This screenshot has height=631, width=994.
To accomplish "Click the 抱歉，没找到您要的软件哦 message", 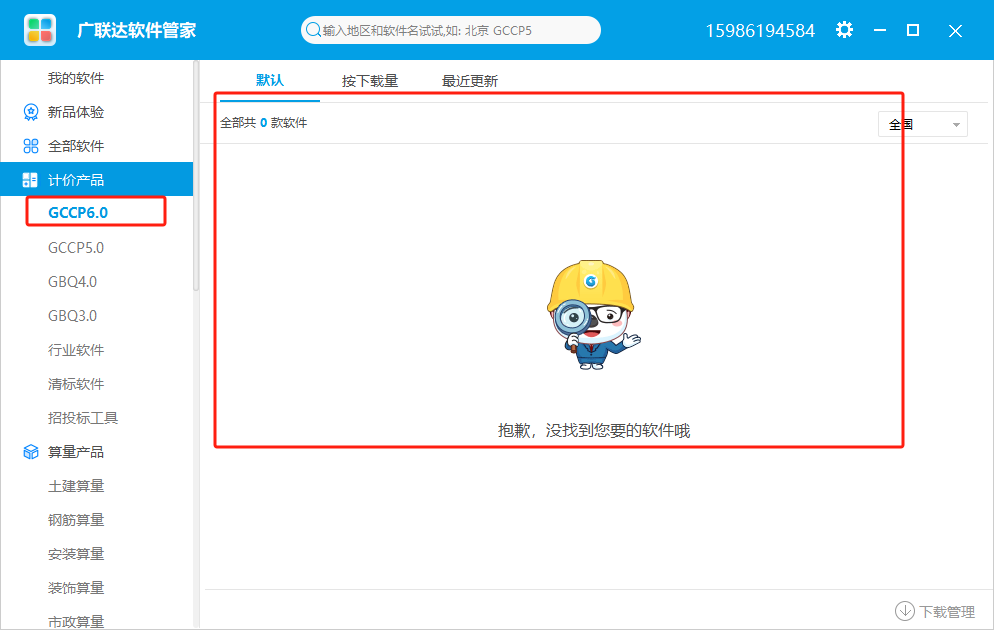I will click(x=593, y=431).
